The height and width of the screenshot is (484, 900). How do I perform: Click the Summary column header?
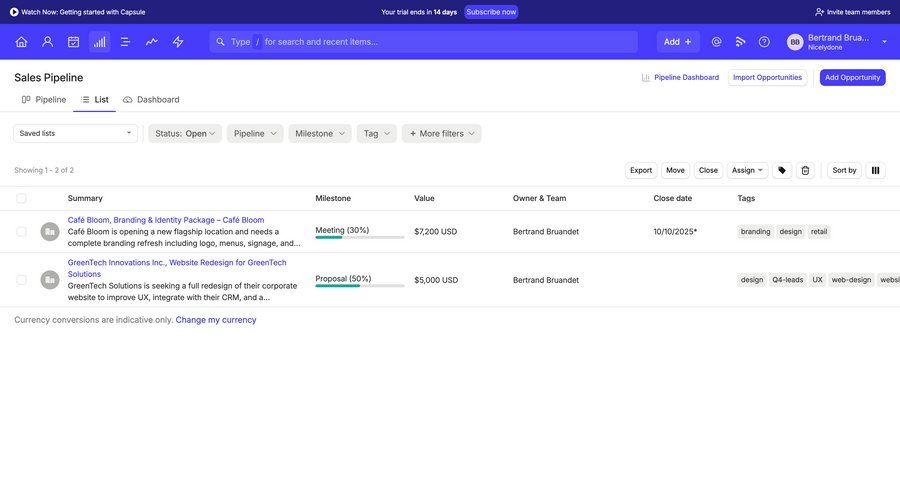coord(85,198)
